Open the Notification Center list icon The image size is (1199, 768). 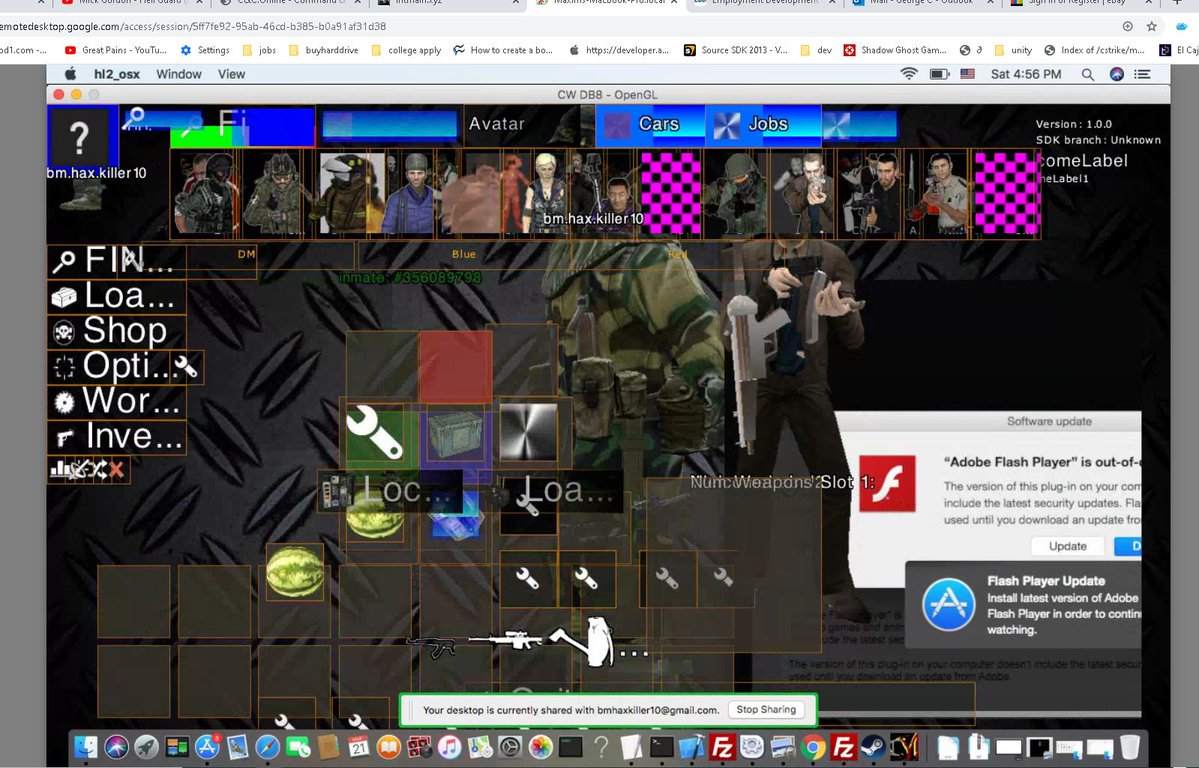tap(1142, 74)
